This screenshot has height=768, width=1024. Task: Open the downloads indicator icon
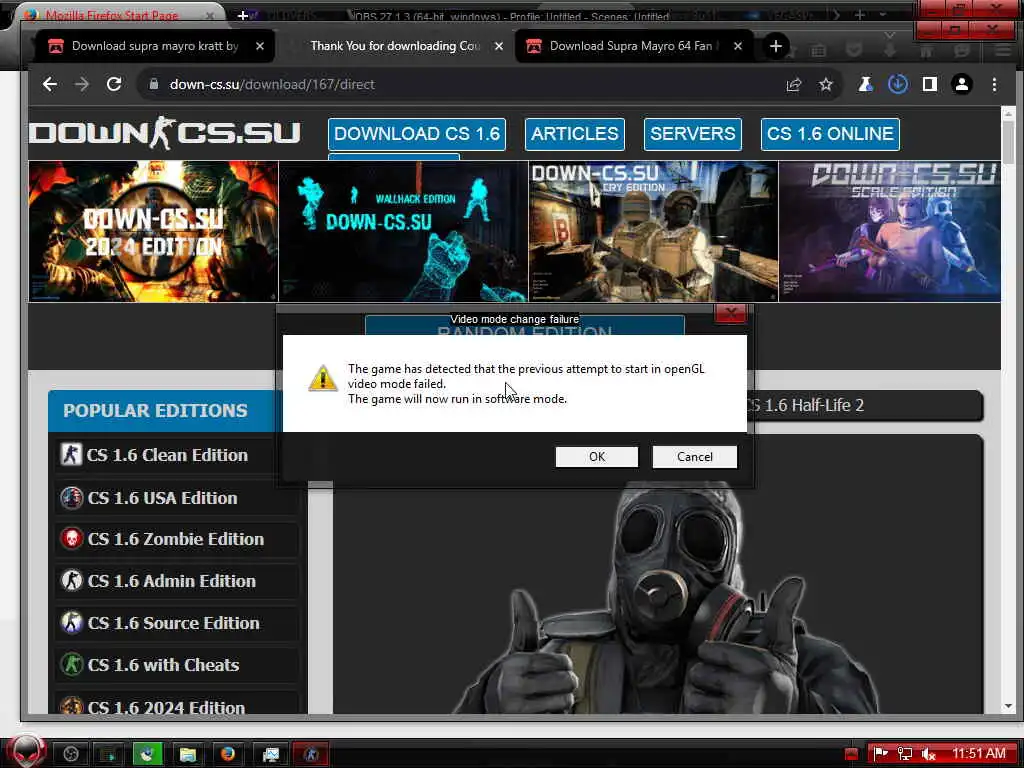tap(898, 84)
